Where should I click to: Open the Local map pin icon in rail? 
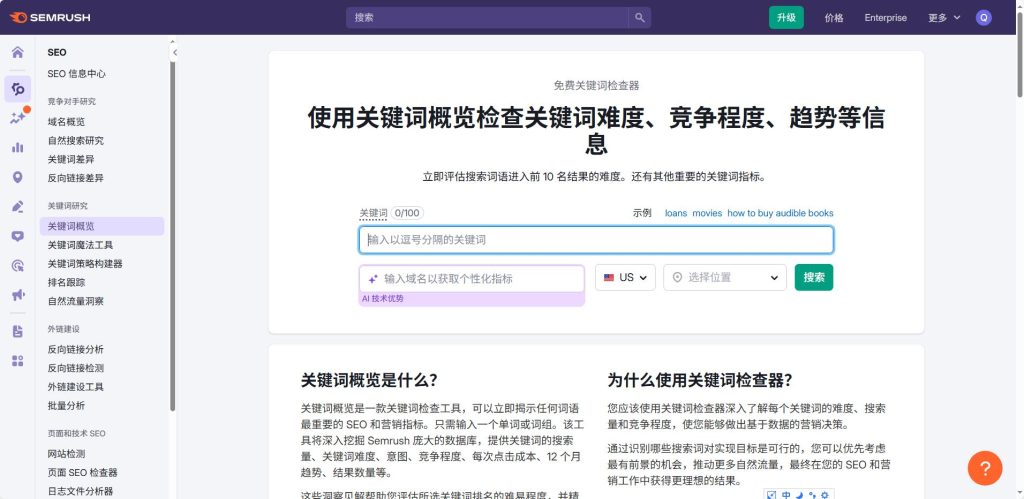point(18,177)
